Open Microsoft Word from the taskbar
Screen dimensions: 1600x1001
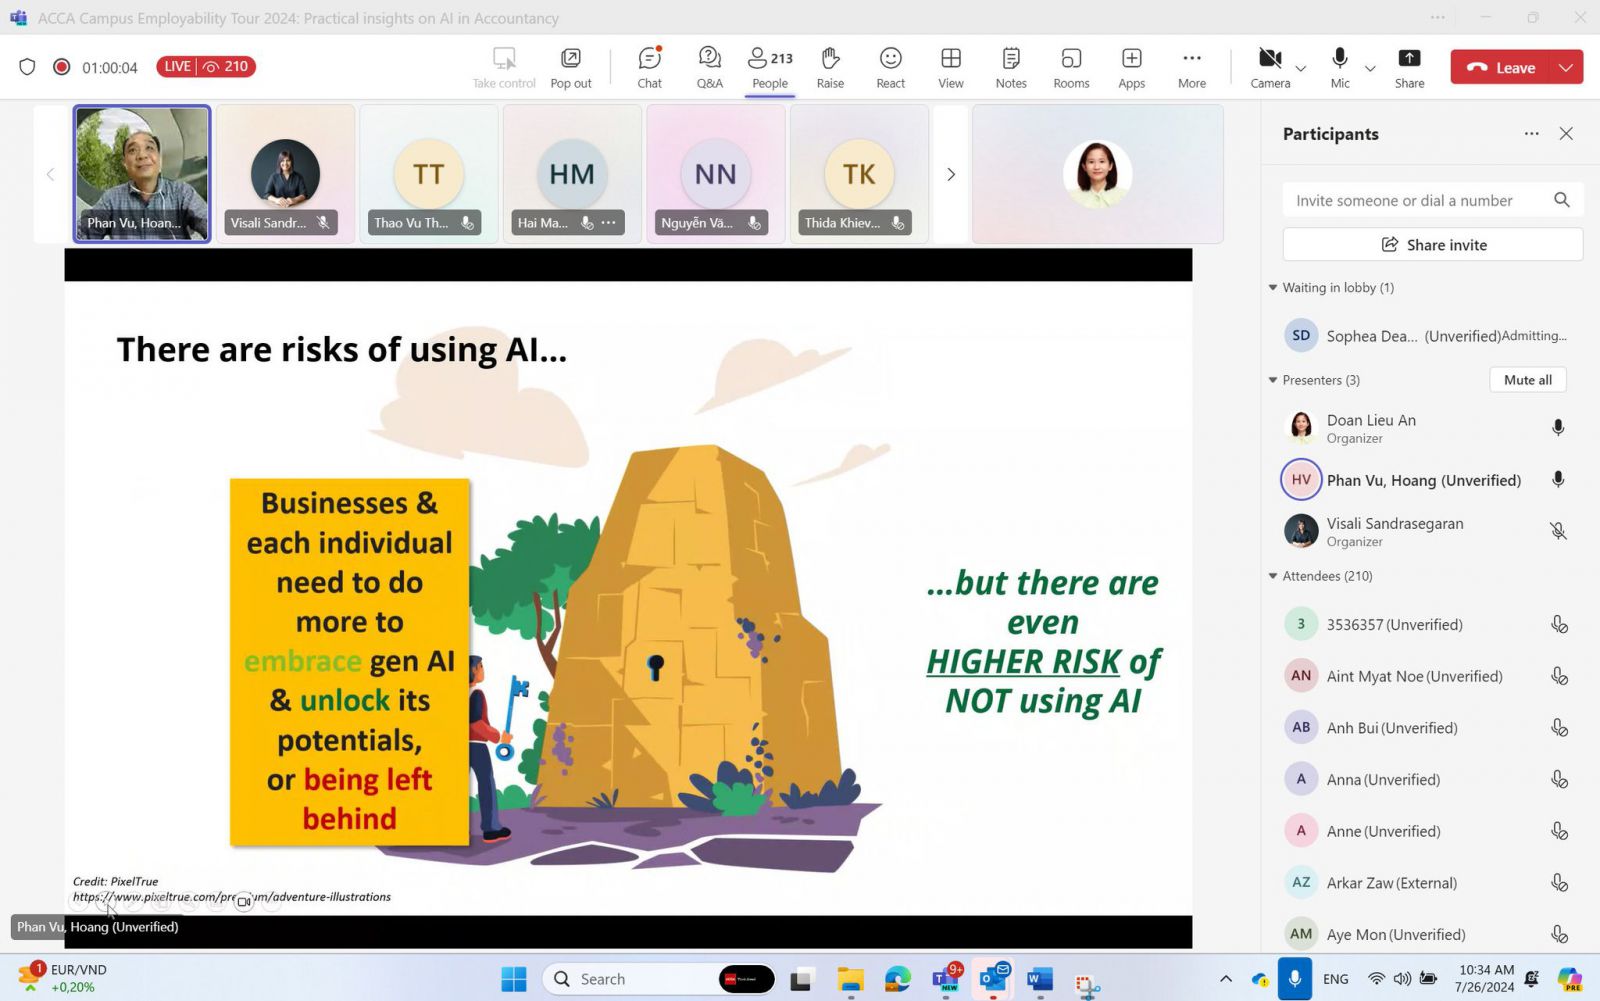pos(1040,979)
